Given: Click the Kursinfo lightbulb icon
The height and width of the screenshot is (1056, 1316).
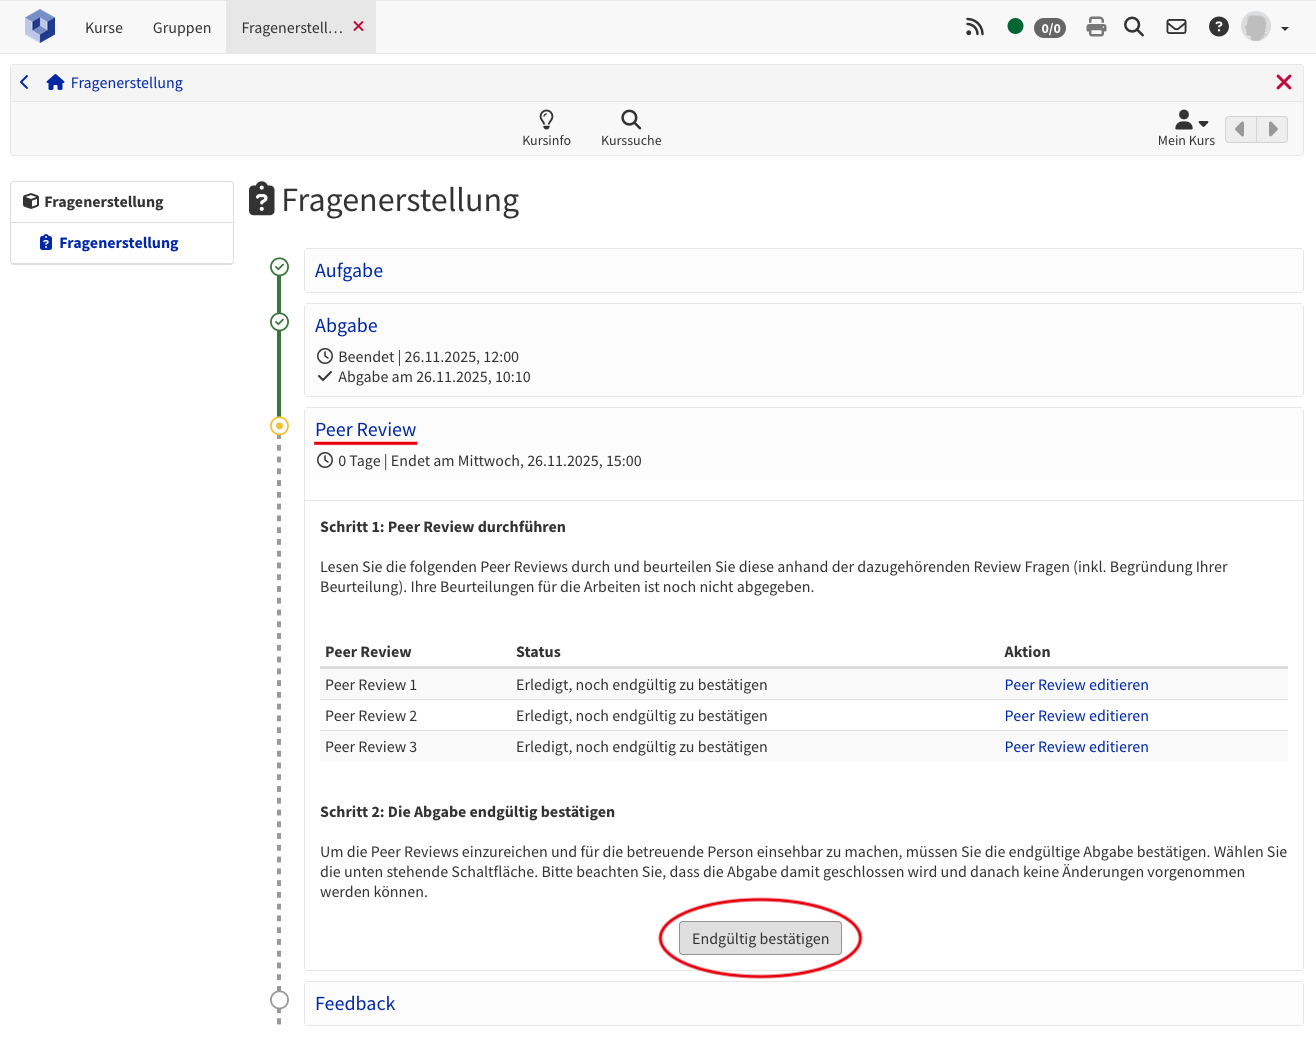Looking at the screenshot, I should tap(546, 120).
